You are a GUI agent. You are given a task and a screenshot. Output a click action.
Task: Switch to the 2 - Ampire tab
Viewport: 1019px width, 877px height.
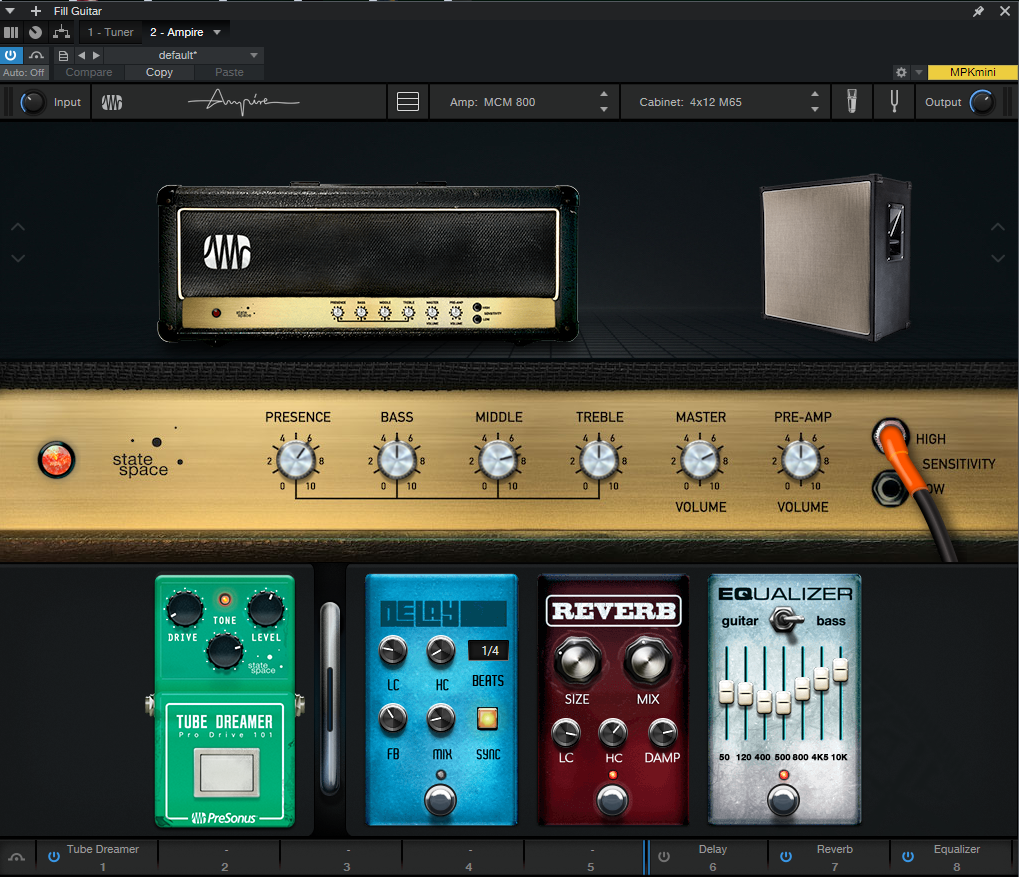pos(177,32)
